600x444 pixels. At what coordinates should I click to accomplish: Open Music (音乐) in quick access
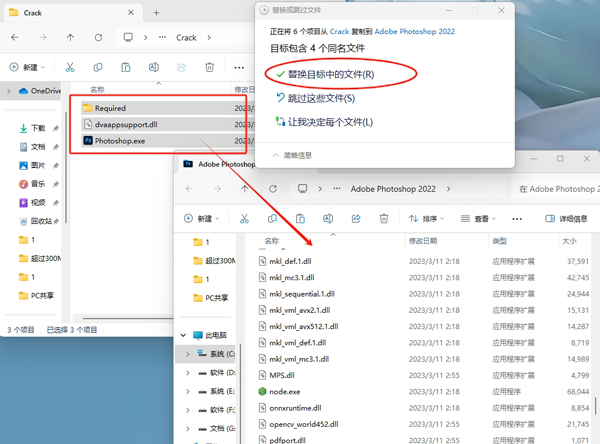(x=38, y=184)
